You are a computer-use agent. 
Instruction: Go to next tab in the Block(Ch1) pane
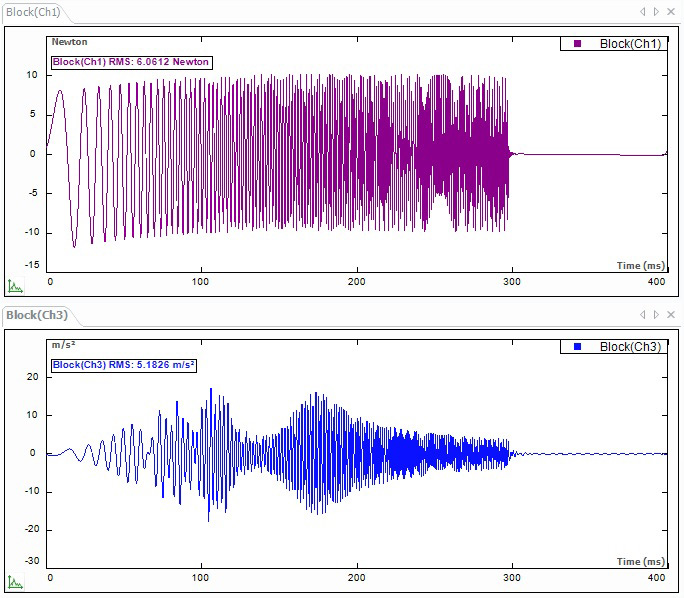656,12
